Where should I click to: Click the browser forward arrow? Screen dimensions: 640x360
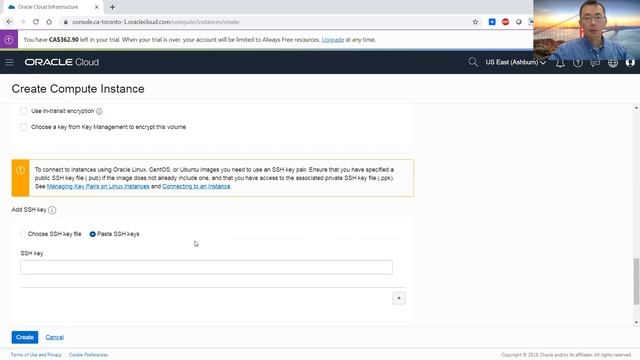[22, 22]
